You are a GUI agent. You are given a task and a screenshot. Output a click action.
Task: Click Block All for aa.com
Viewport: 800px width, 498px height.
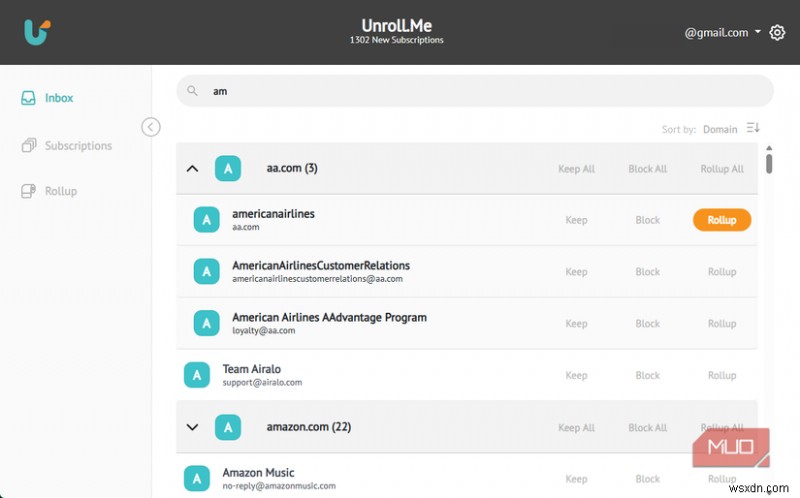click(647, 169)
